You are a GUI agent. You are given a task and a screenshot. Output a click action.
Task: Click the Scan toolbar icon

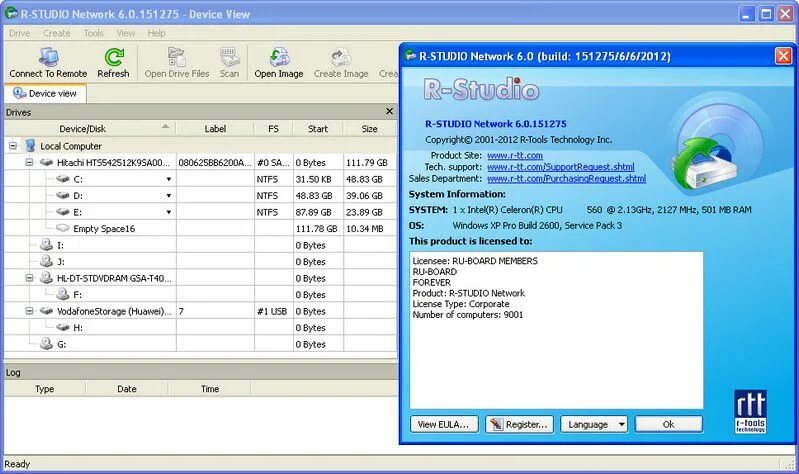[x=229, y=57]
